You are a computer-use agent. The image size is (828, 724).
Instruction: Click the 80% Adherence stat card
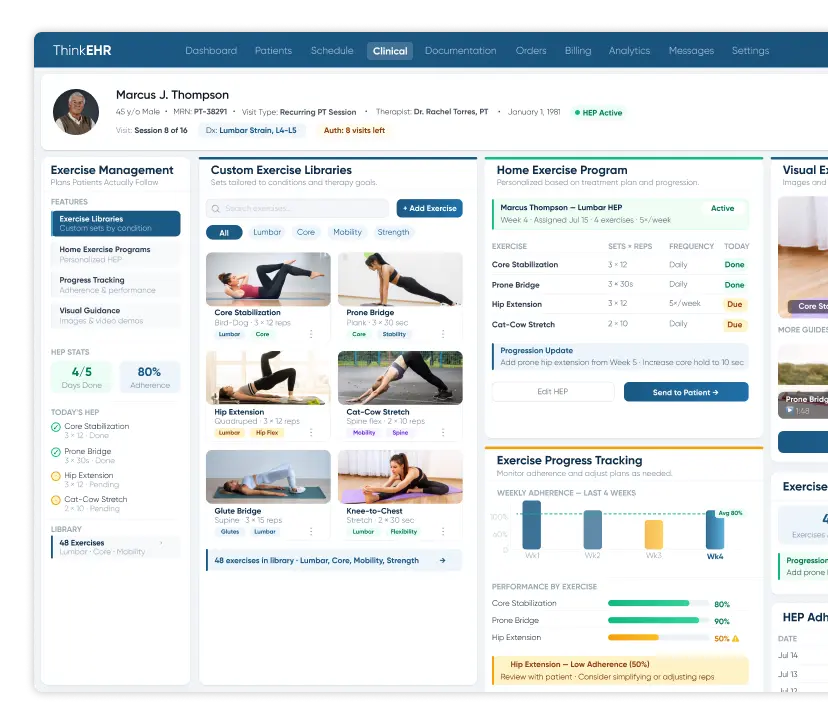149,377
